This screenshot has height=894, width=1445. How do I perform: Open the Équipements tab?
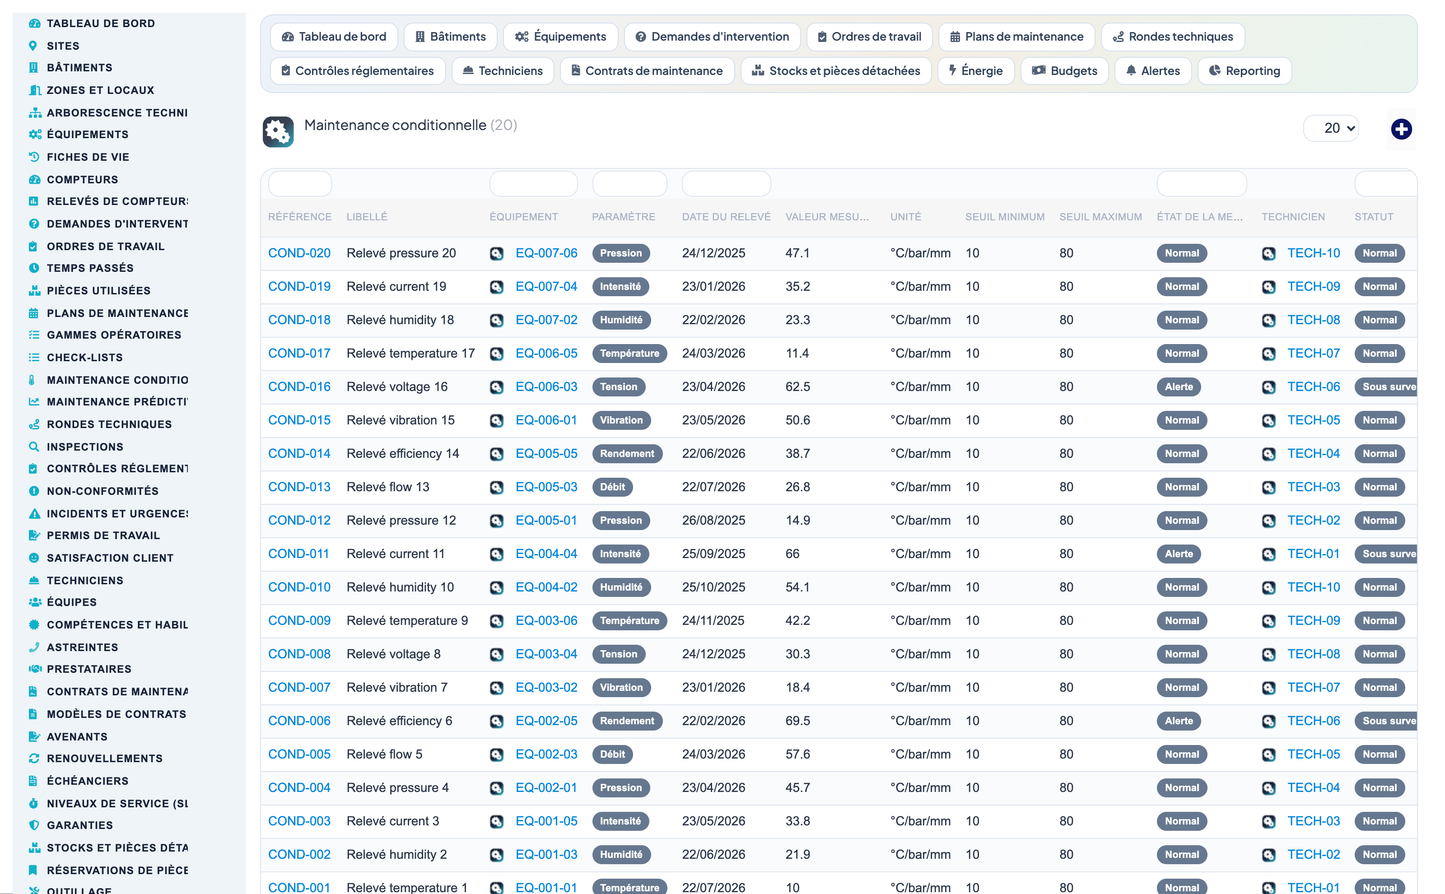(560, 37)
